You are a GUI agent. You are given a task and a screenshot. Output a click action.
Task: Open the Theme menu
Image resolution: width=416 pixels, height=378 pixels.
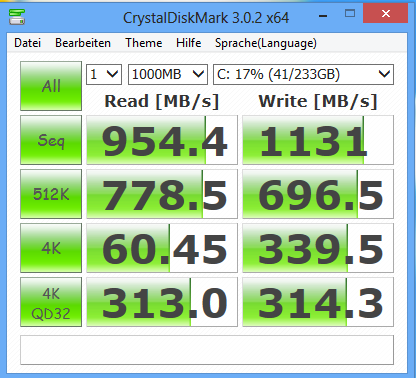click(144, 43)
